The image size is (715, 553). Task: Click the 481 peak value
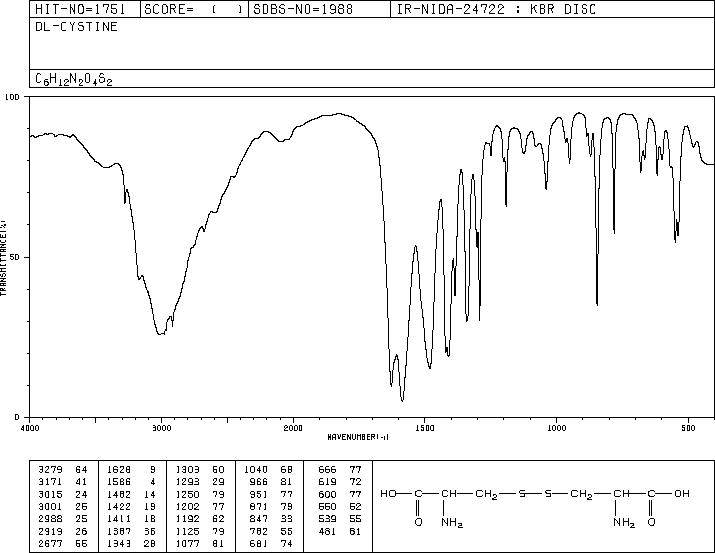click(x=327, y=531)
